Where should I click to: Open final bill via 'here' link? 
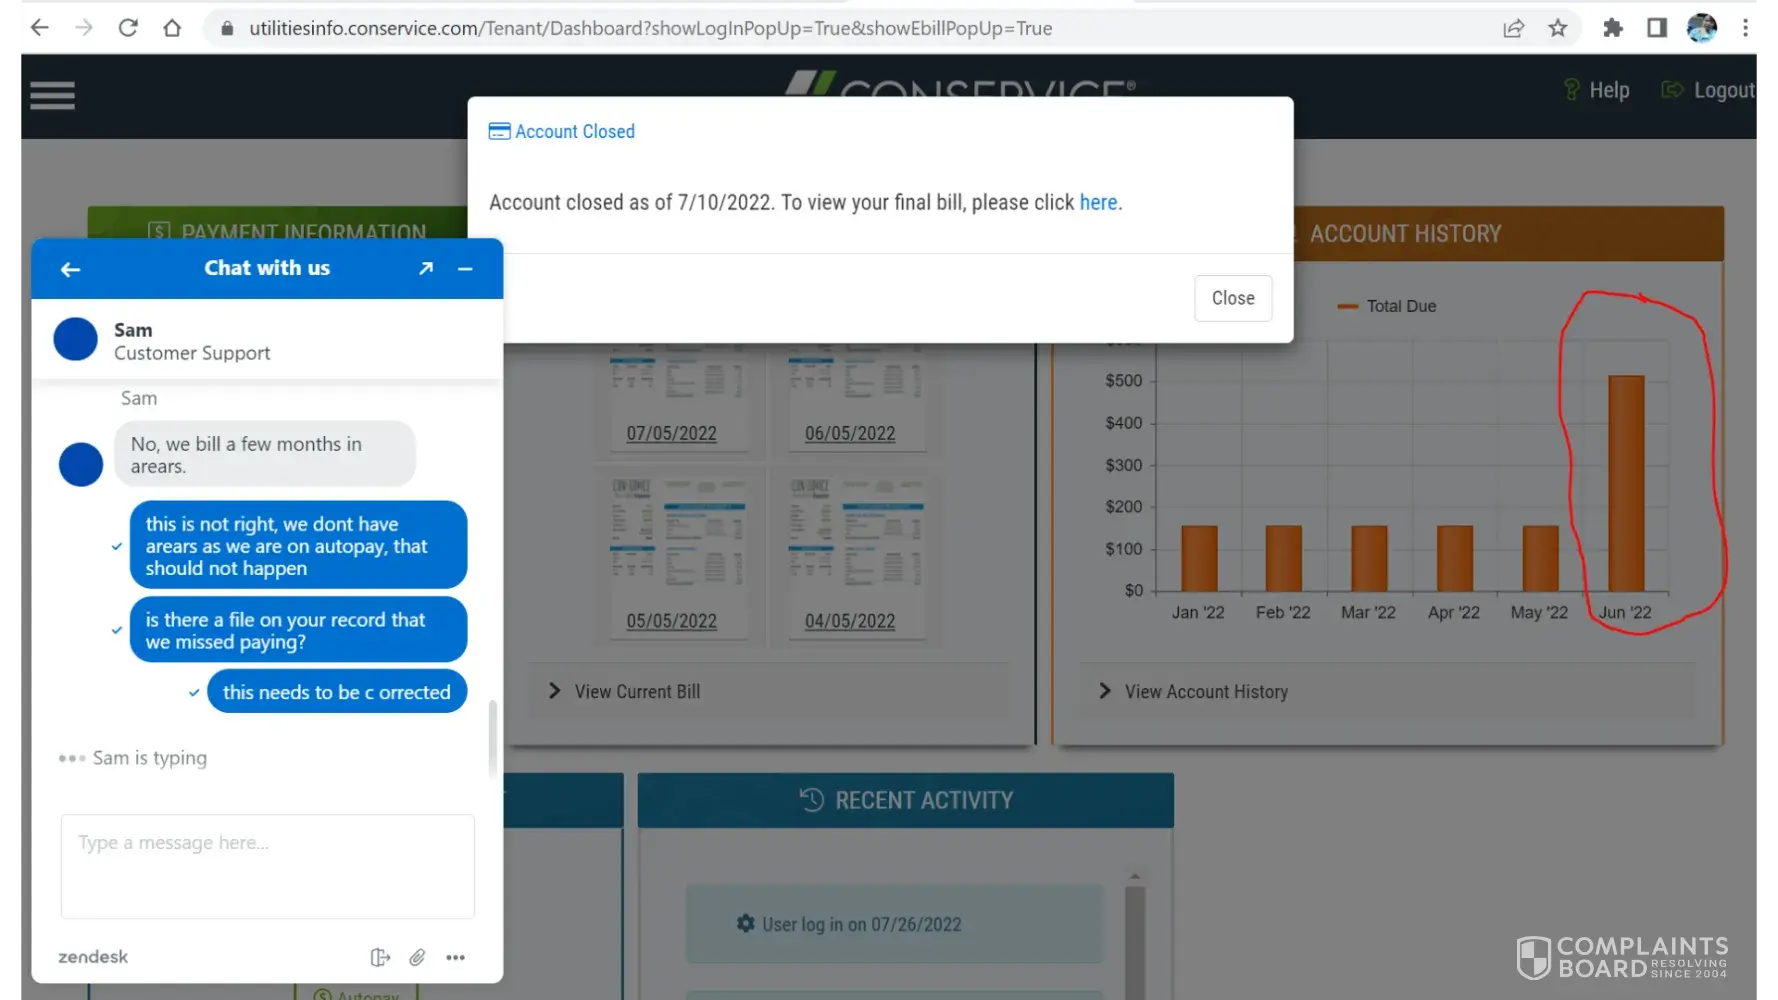pyautogui.click(x=1098, y=202)
